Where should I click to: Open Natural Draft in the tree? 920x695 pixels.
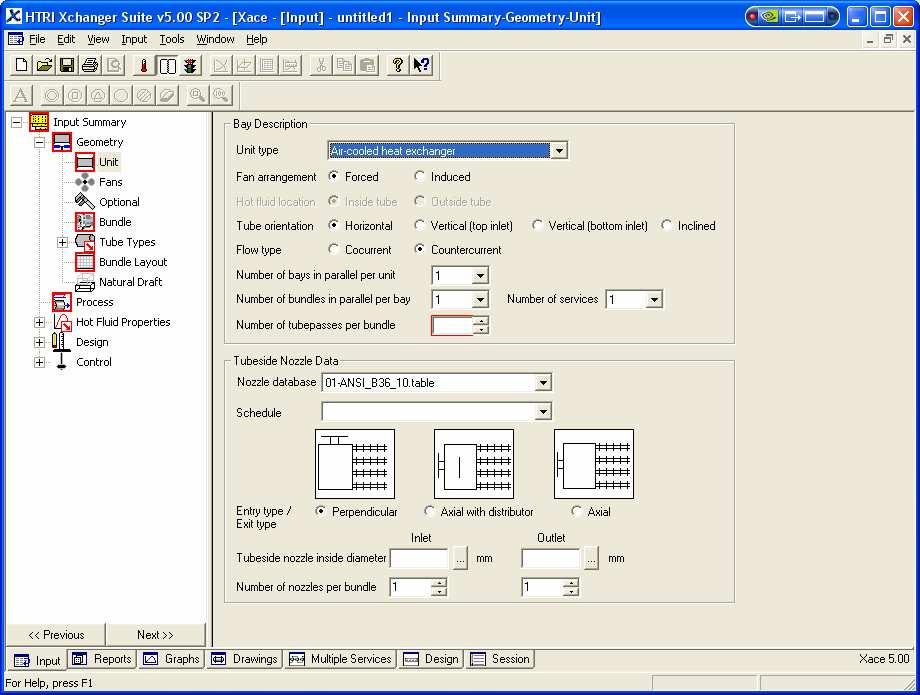click(130, 282)
